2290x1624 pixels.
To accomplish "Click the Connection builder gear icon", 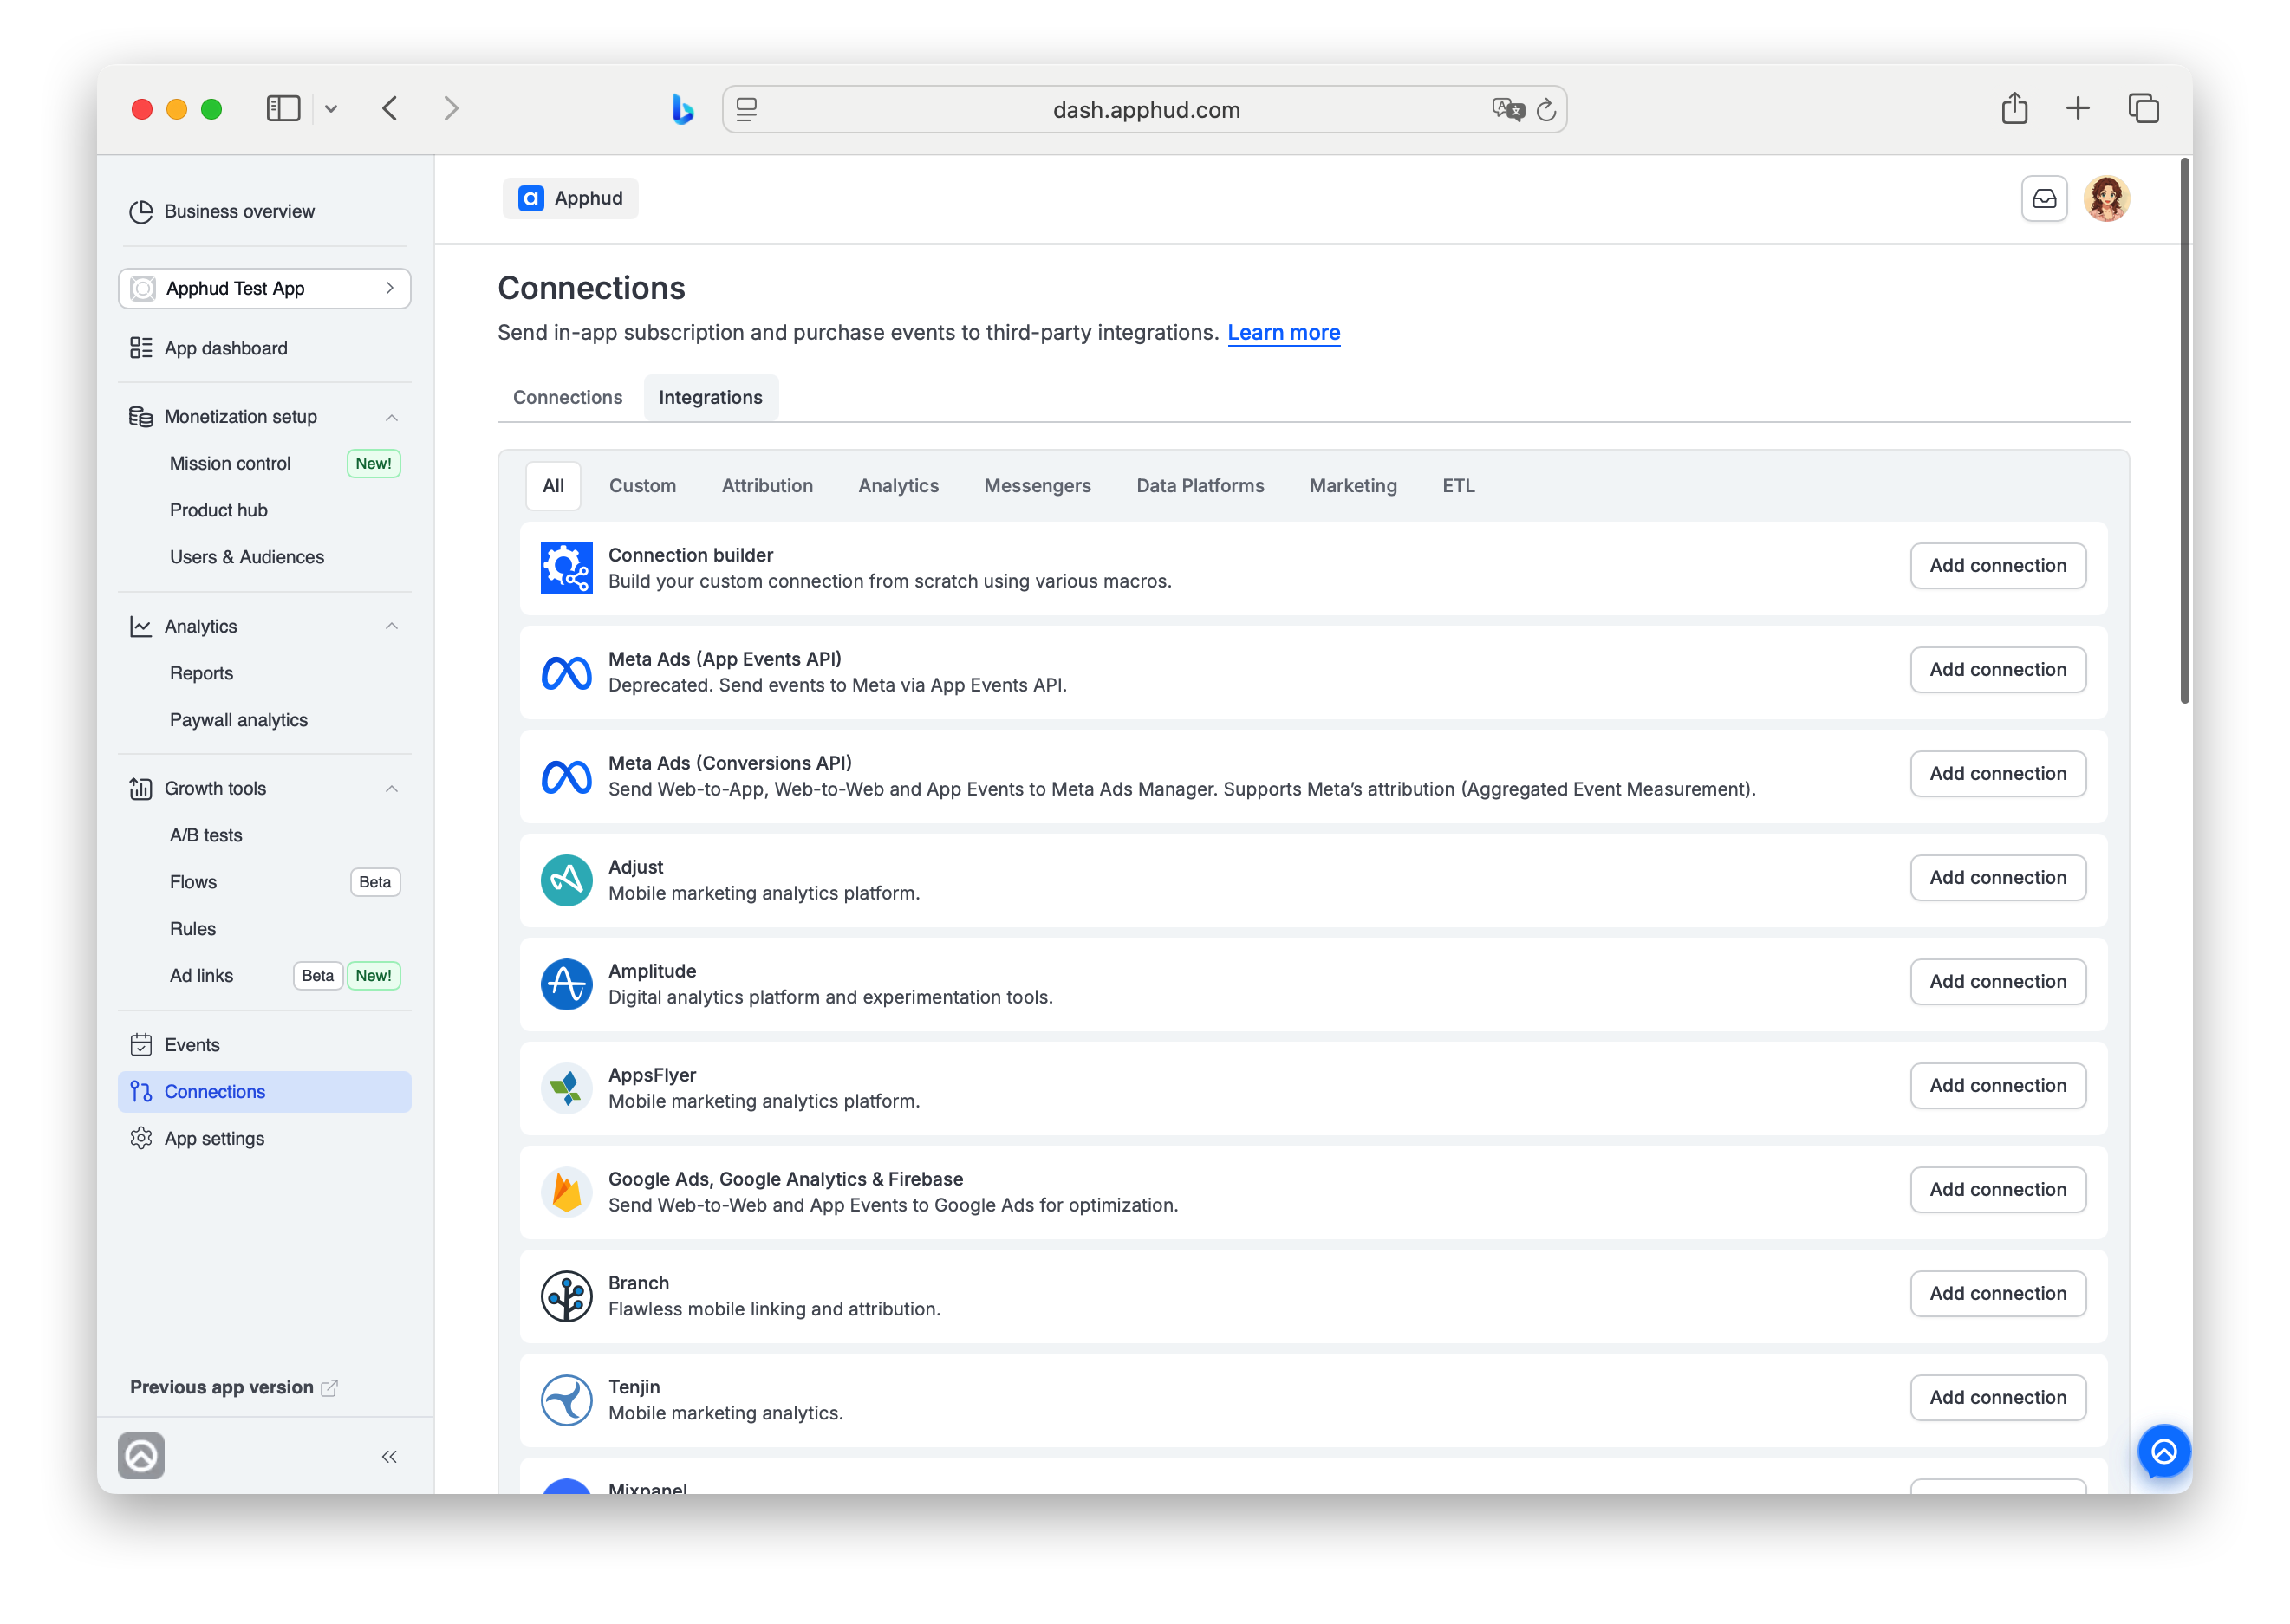I will click(567, 568).
